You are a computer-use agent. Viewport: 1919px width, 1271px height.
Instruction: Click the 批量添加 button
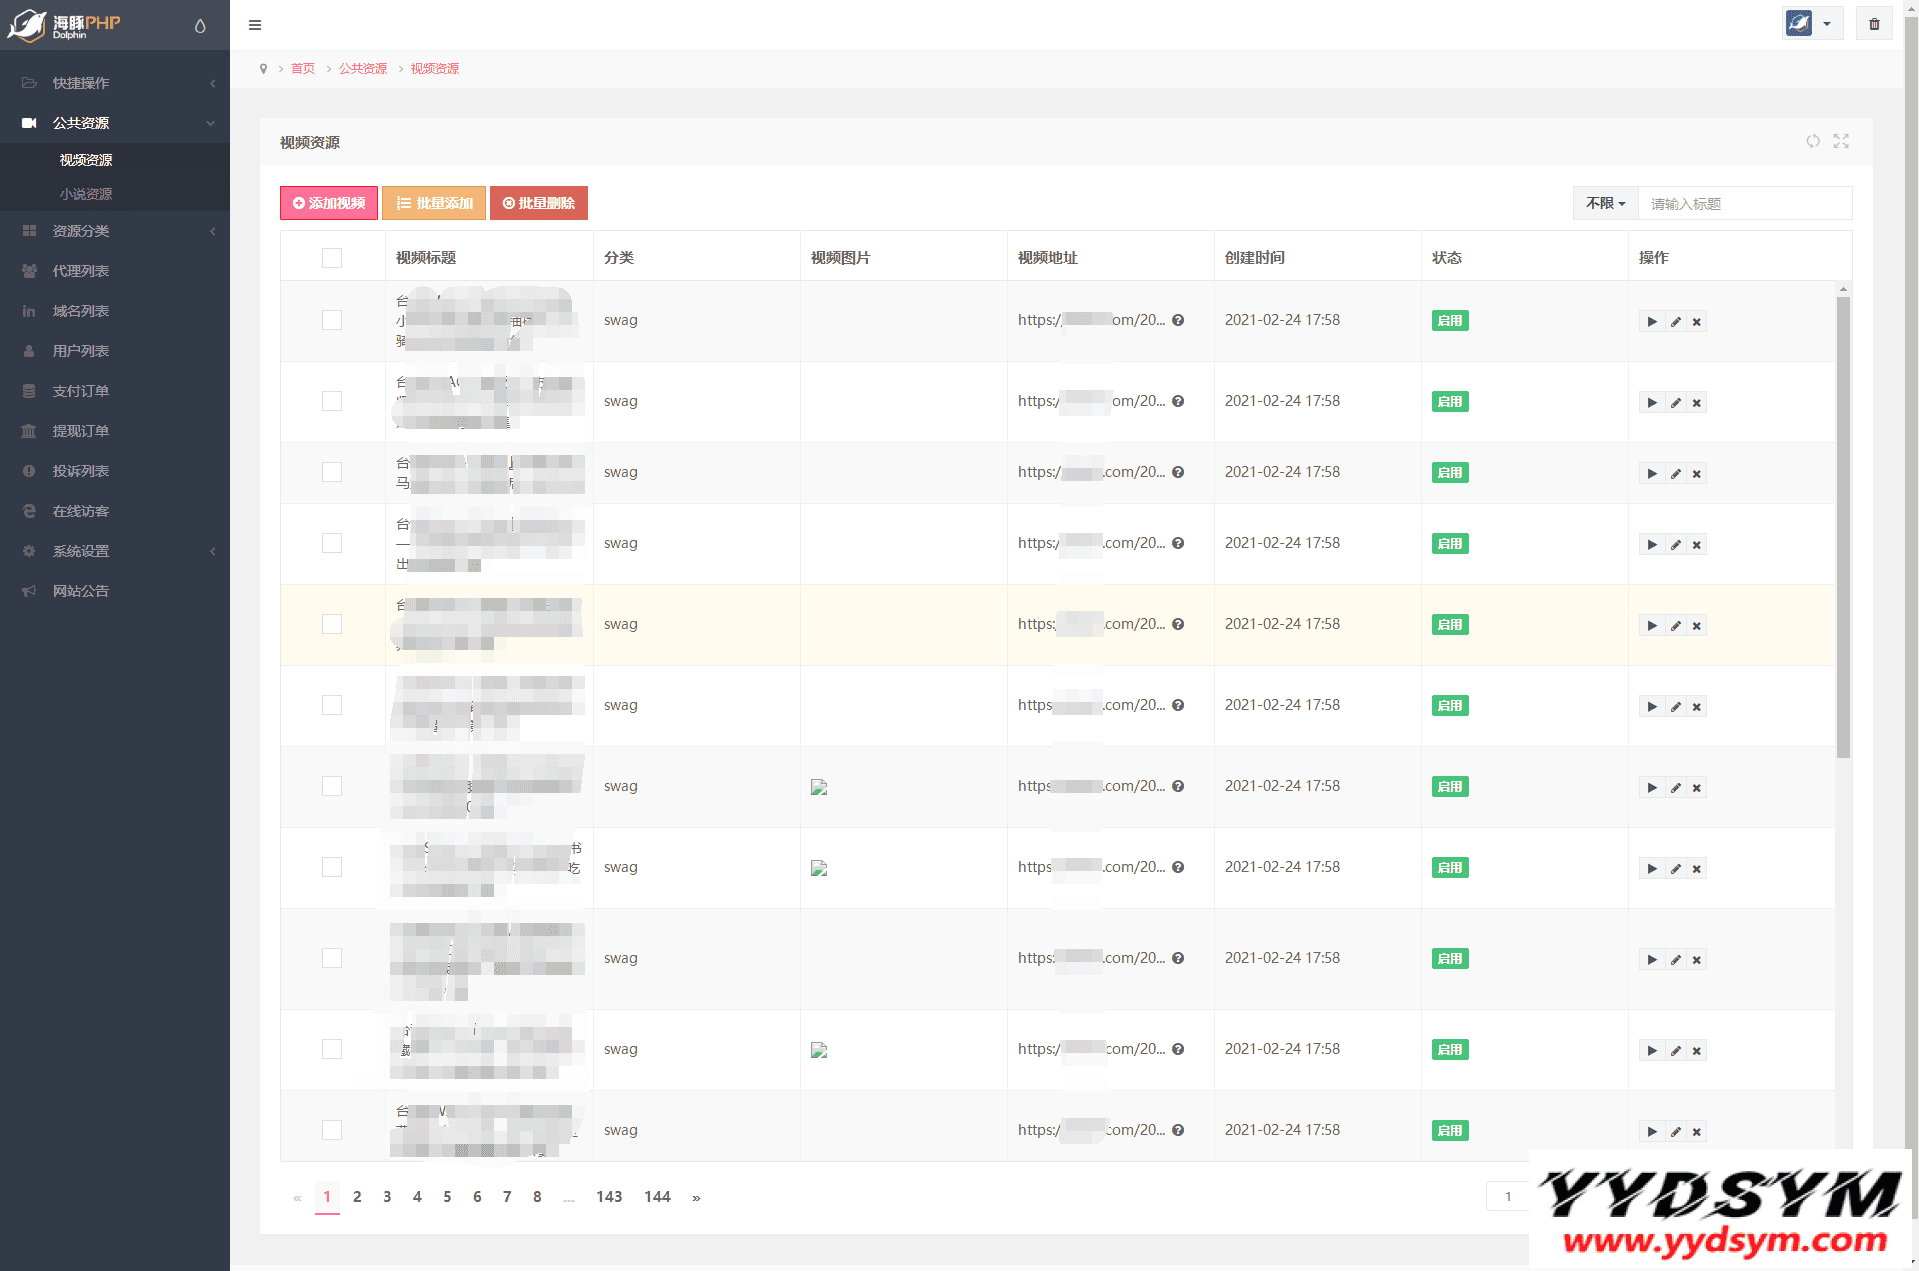point(434,203)
